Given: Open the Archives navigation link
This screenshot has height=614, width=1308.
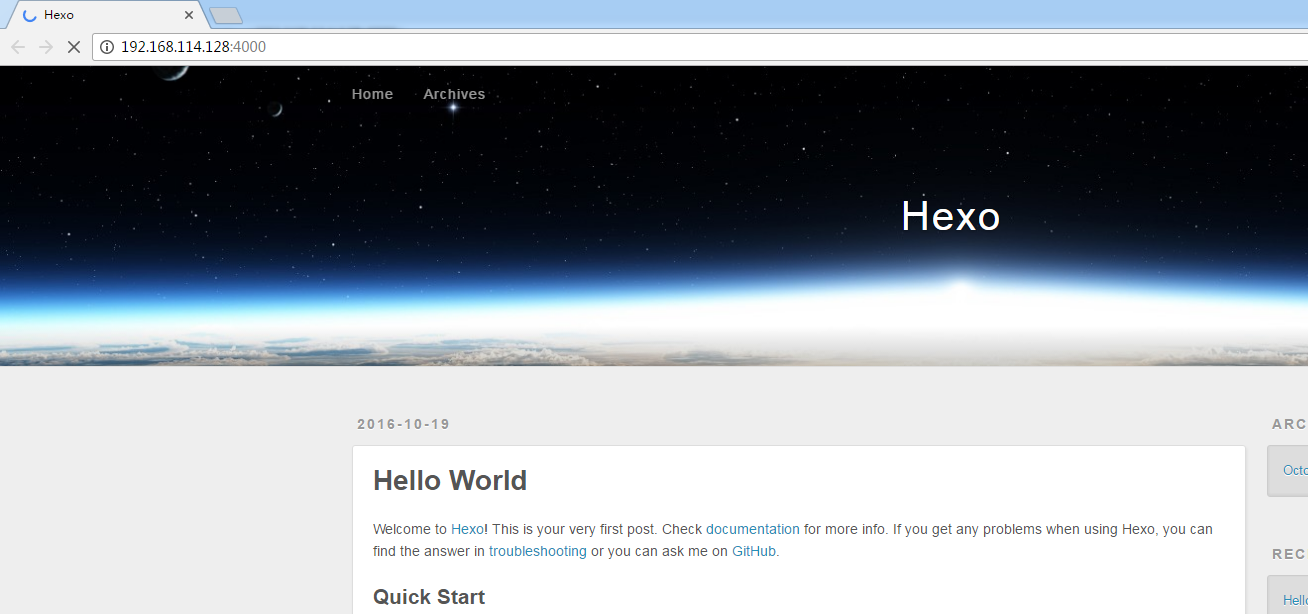Looking at the screenshot, I should point(454,94).
